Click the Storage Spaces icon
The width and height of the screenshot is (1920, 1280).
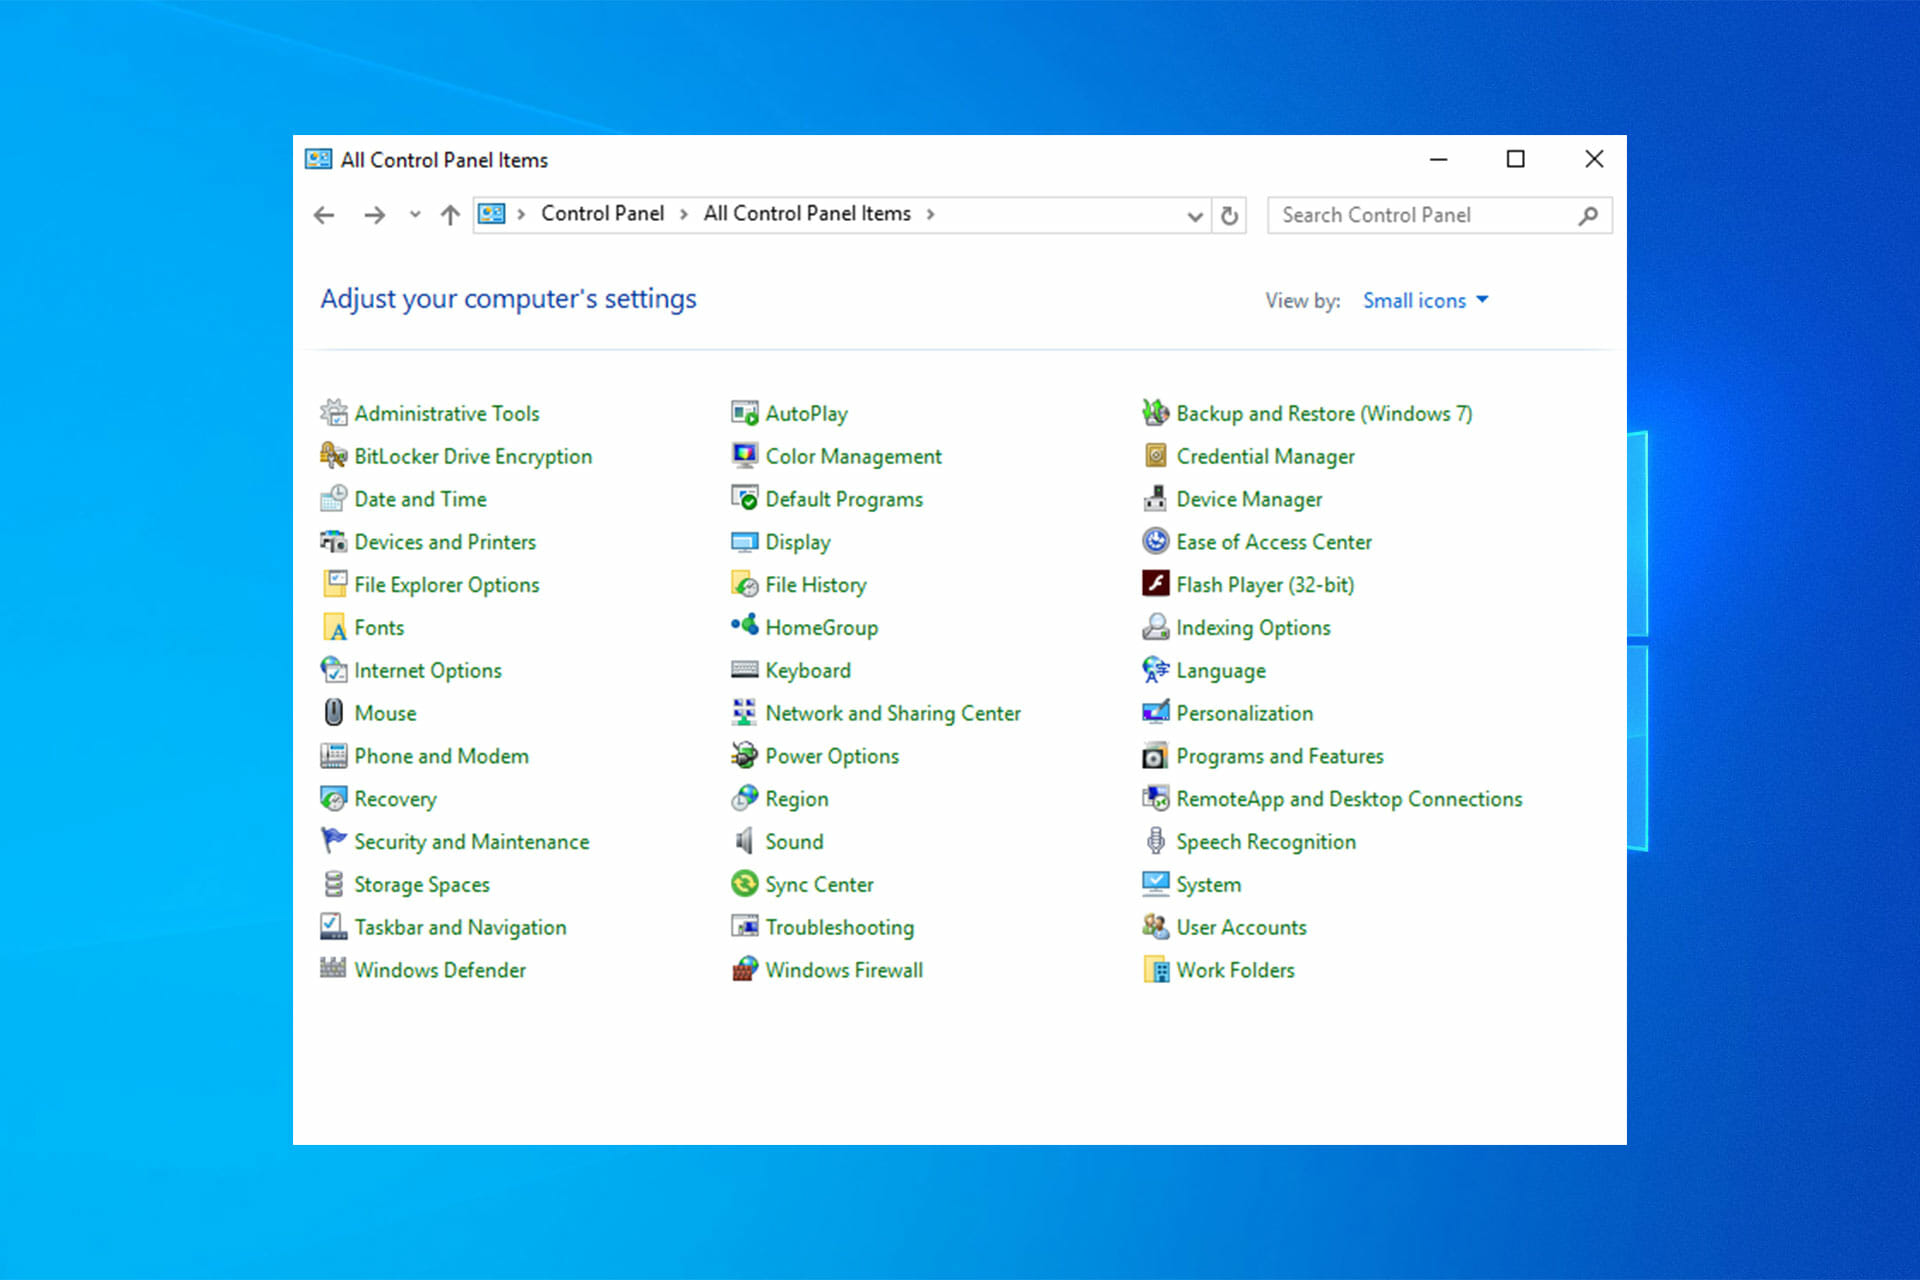tap(333, 885)
